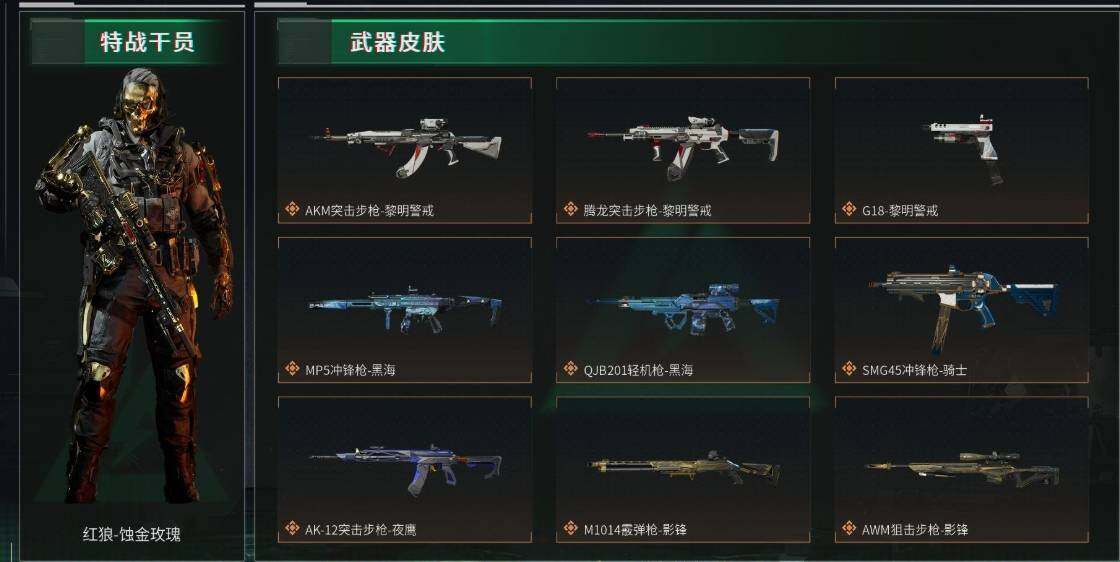Click the rarity icon beside AKM突击步枪-黎明警戒
The image size is (1120, 562).
pos(291,209)
